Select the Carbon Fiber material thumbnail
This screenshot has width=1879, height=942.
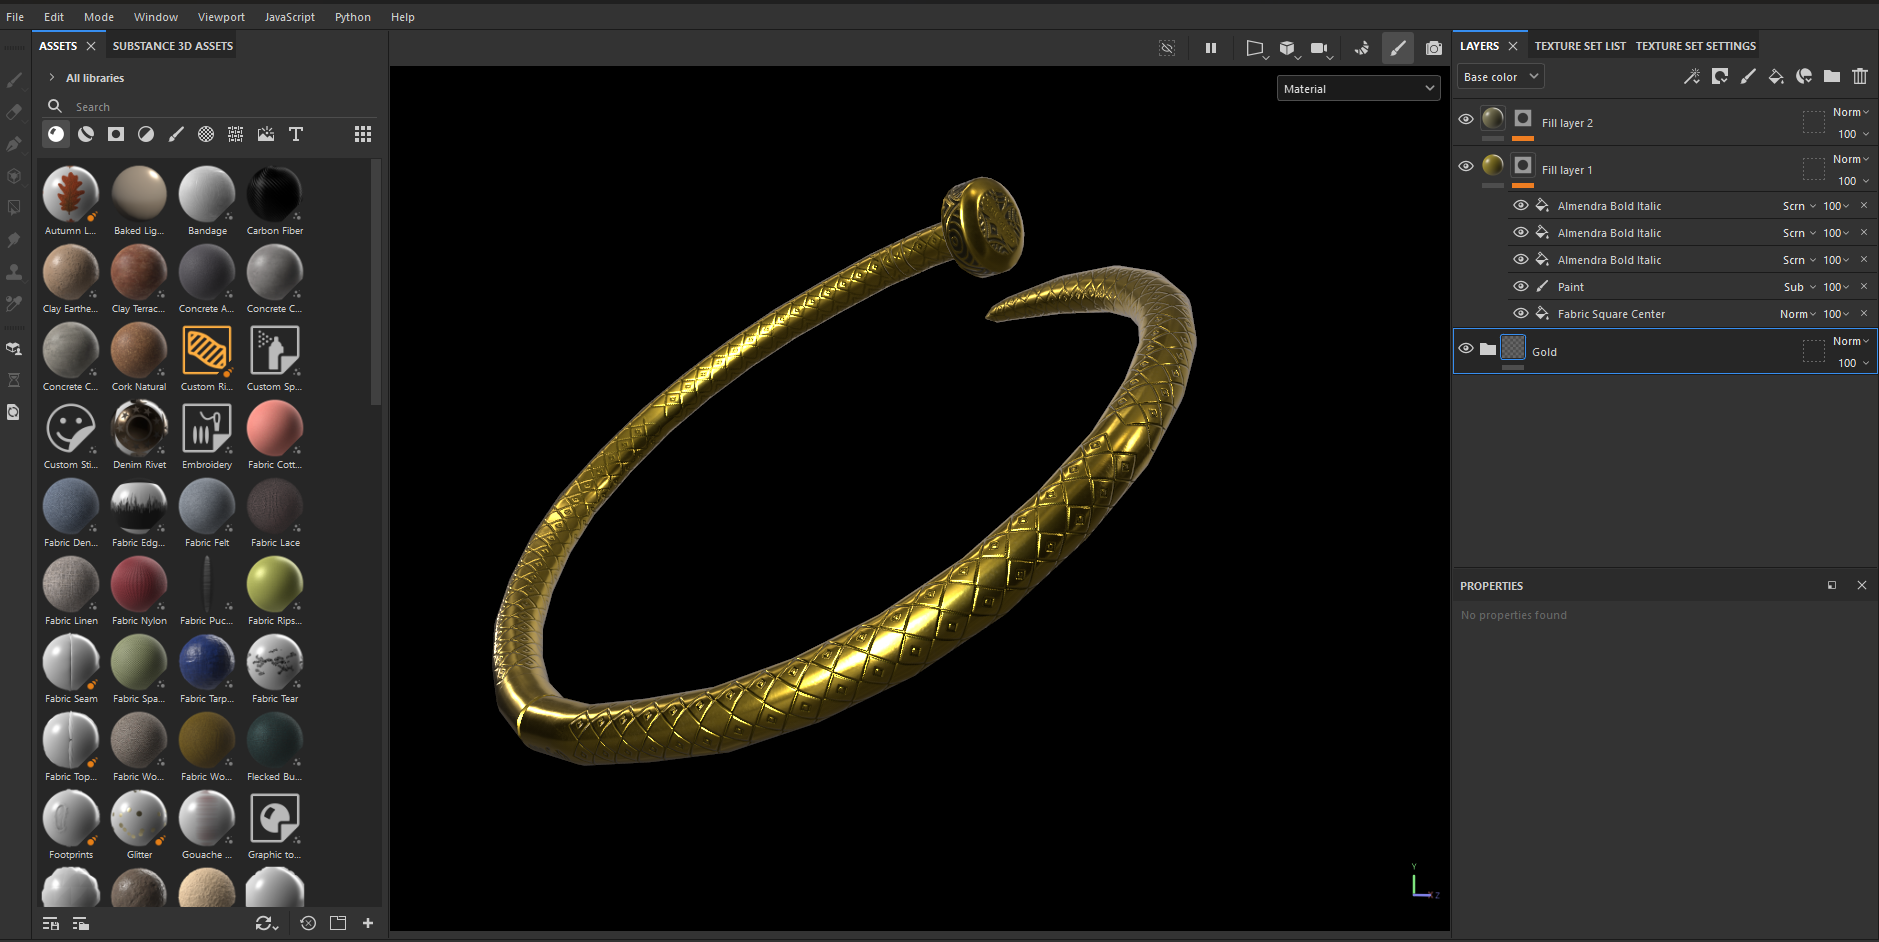tap(274, 195)
